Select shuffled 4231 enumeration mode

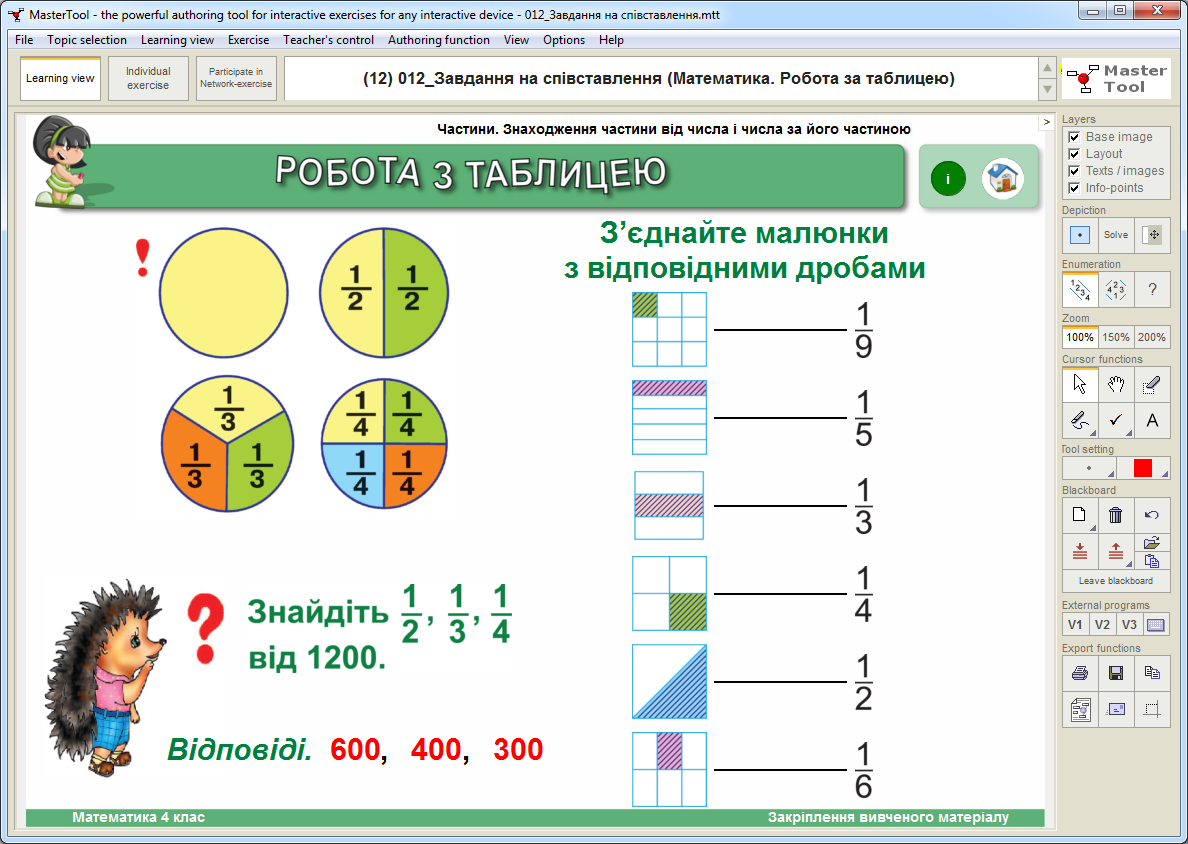(1116, 289)
